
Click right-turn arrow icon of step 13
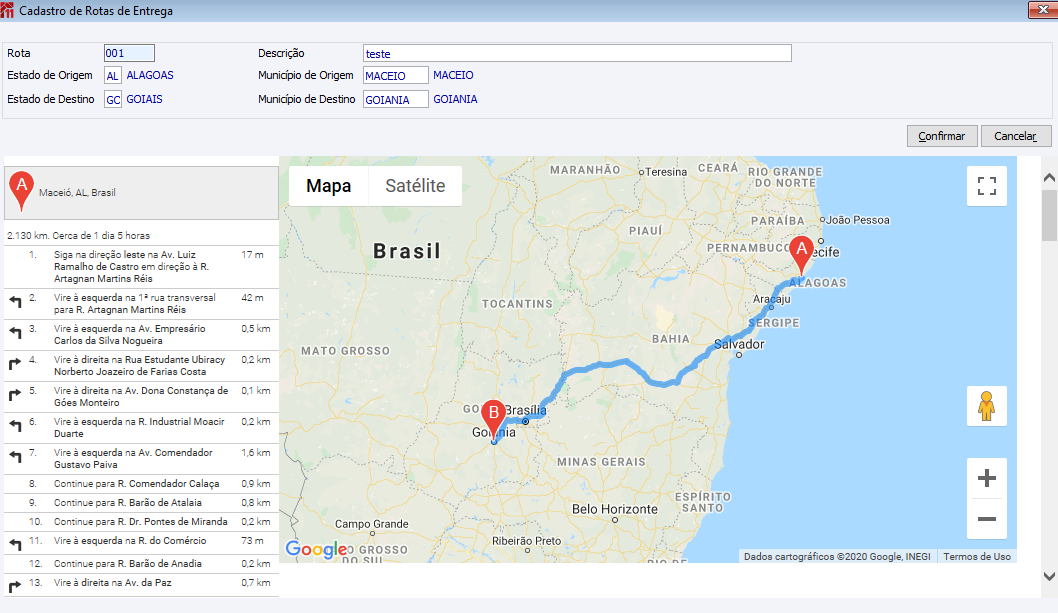click(15, 587)
